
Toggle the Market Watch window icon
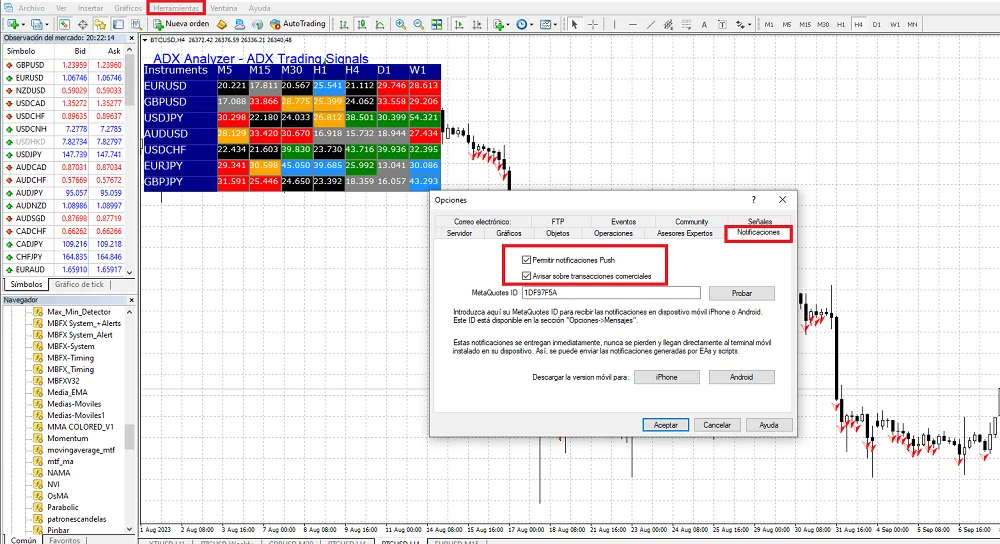[x=64, y=24]
